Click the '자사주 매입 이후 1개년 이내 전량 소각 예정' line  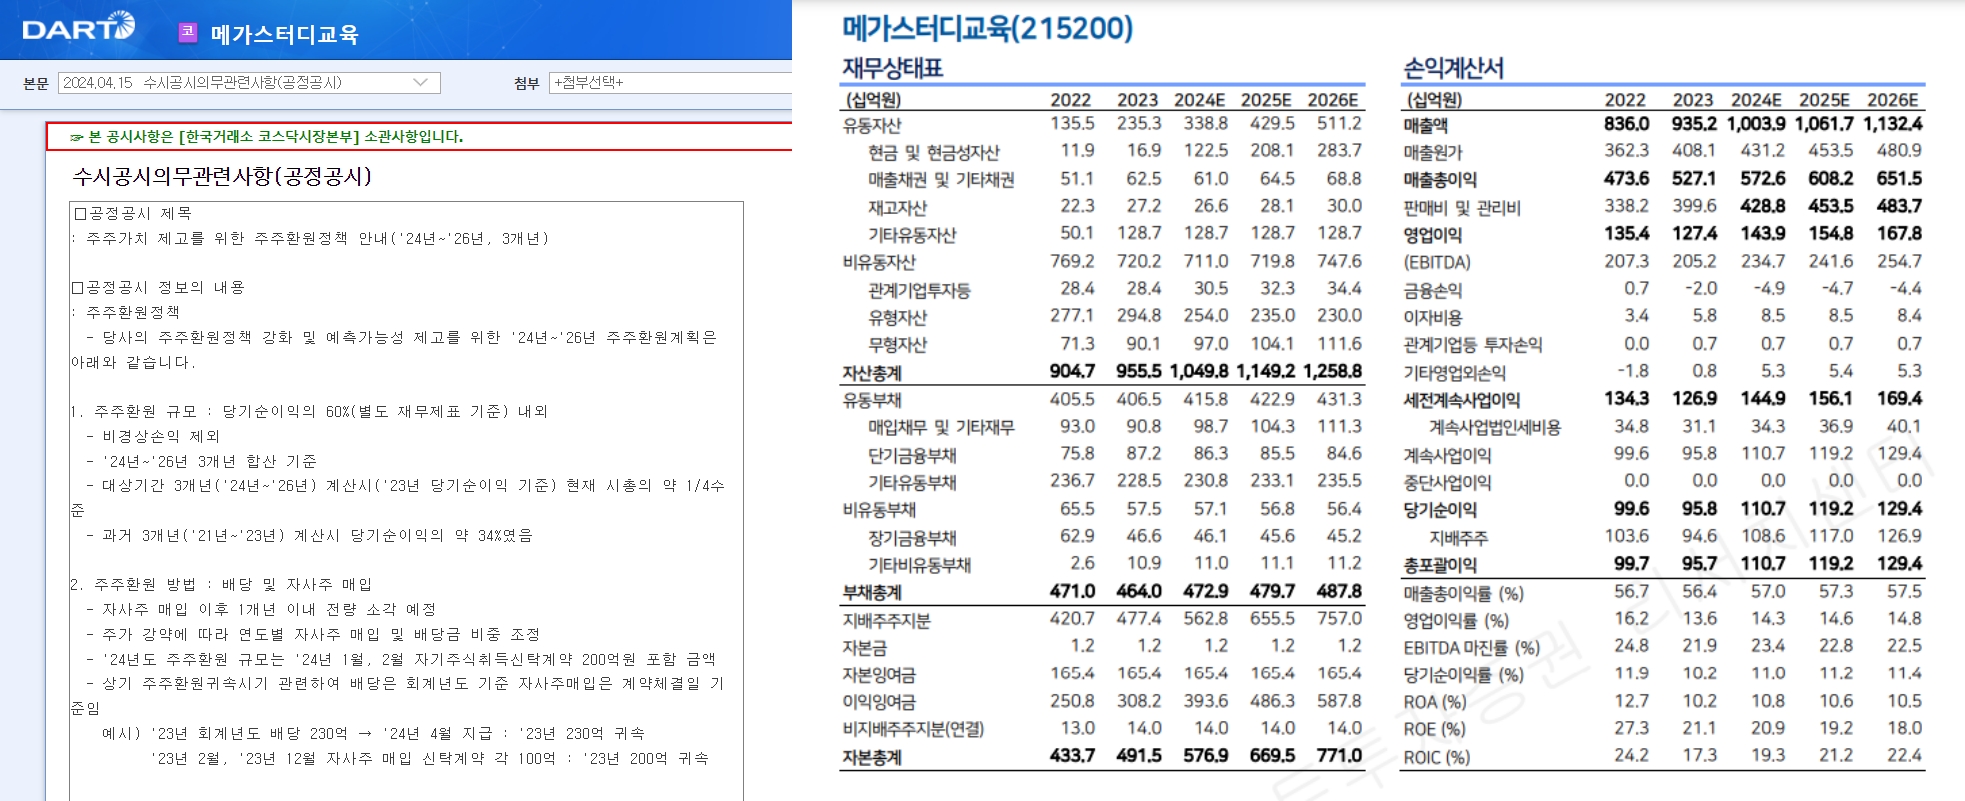262,609
